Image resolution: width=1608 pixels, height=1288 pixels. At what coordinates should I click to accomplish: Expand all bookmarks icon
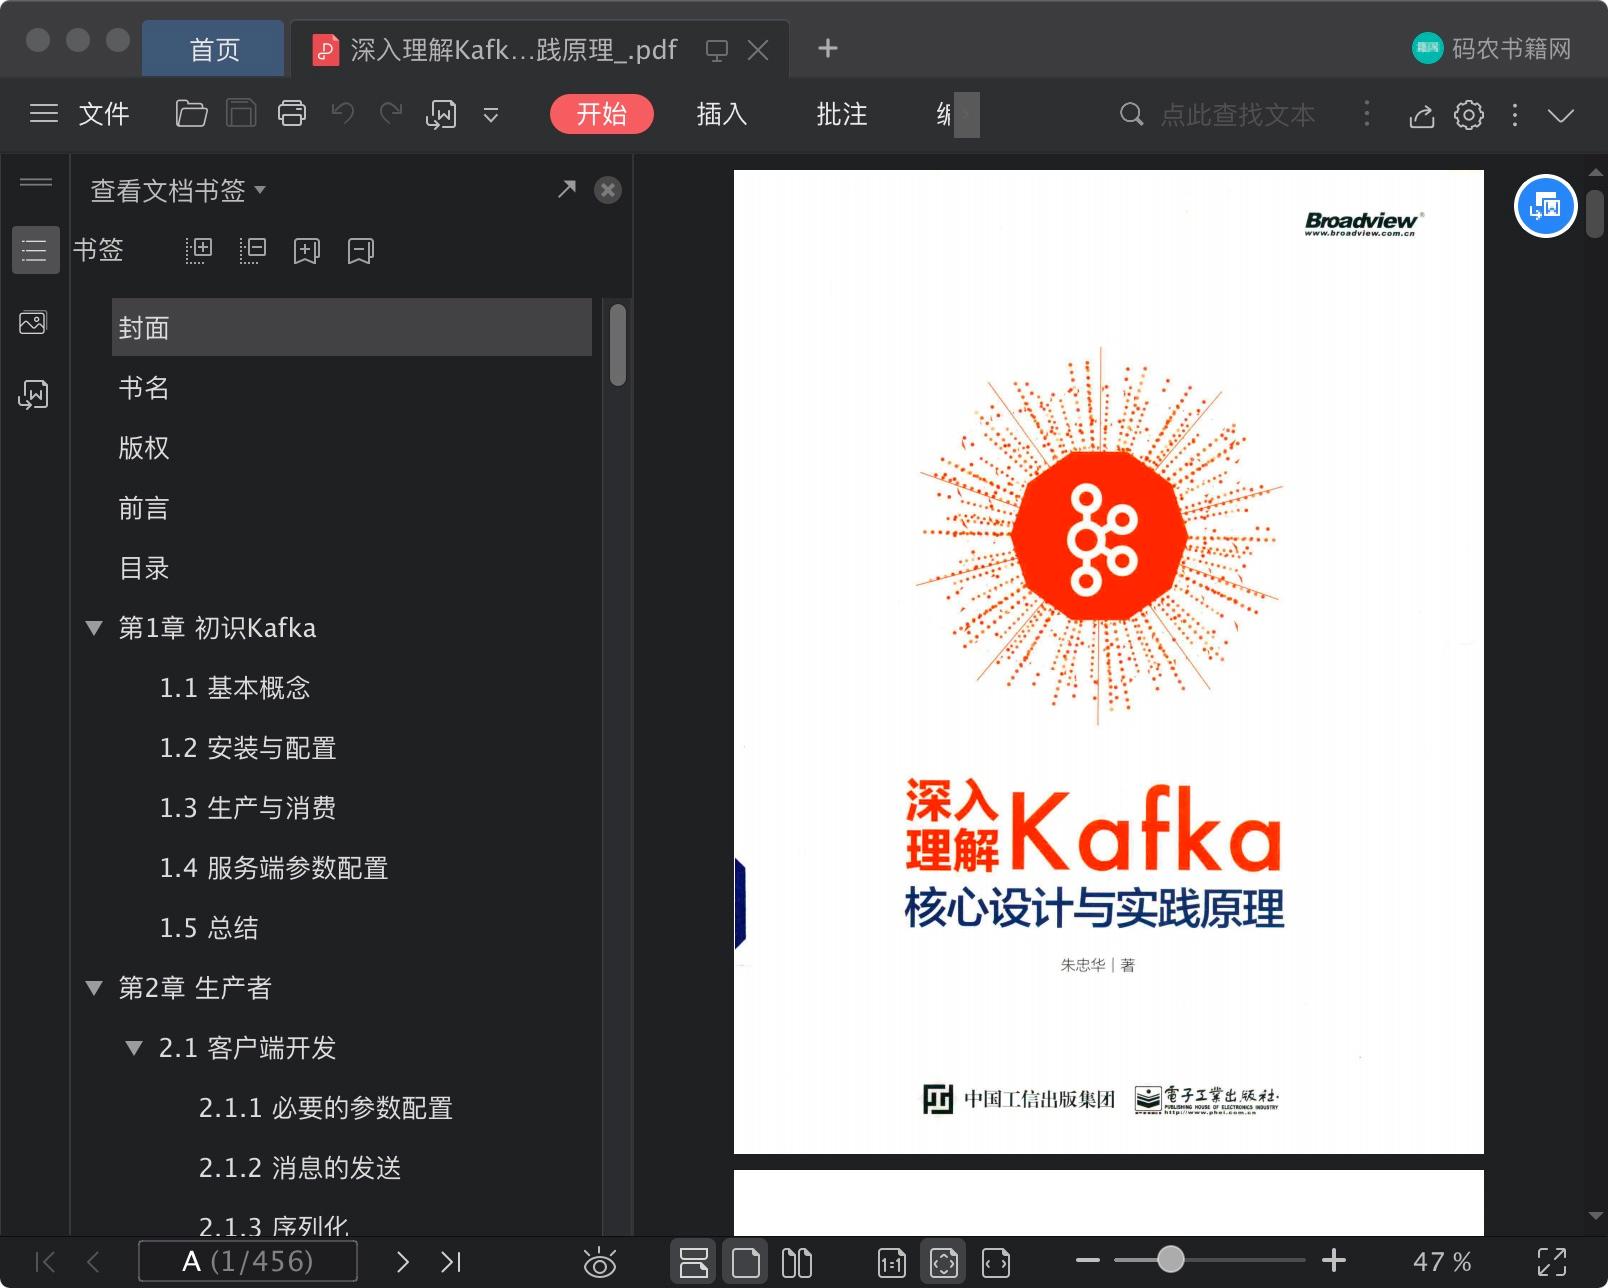[x=199, y=250]
